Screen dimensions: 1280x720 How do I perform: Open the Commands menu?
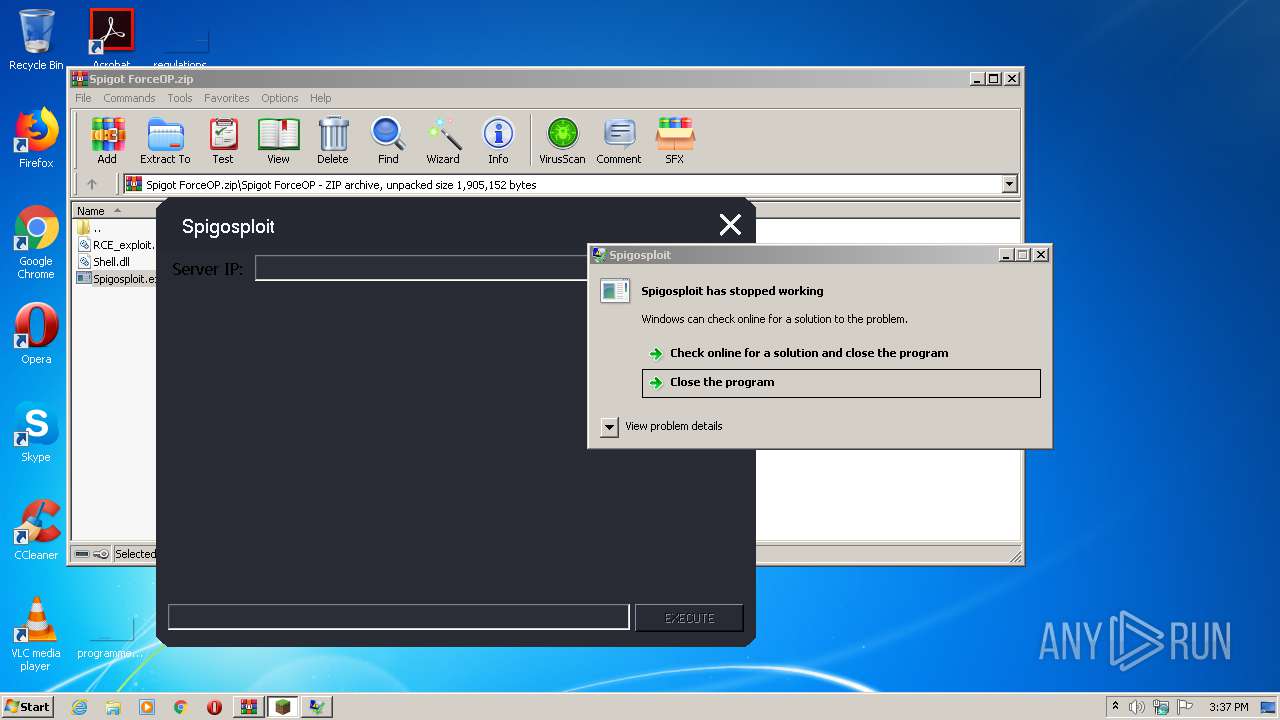[129, 98]
